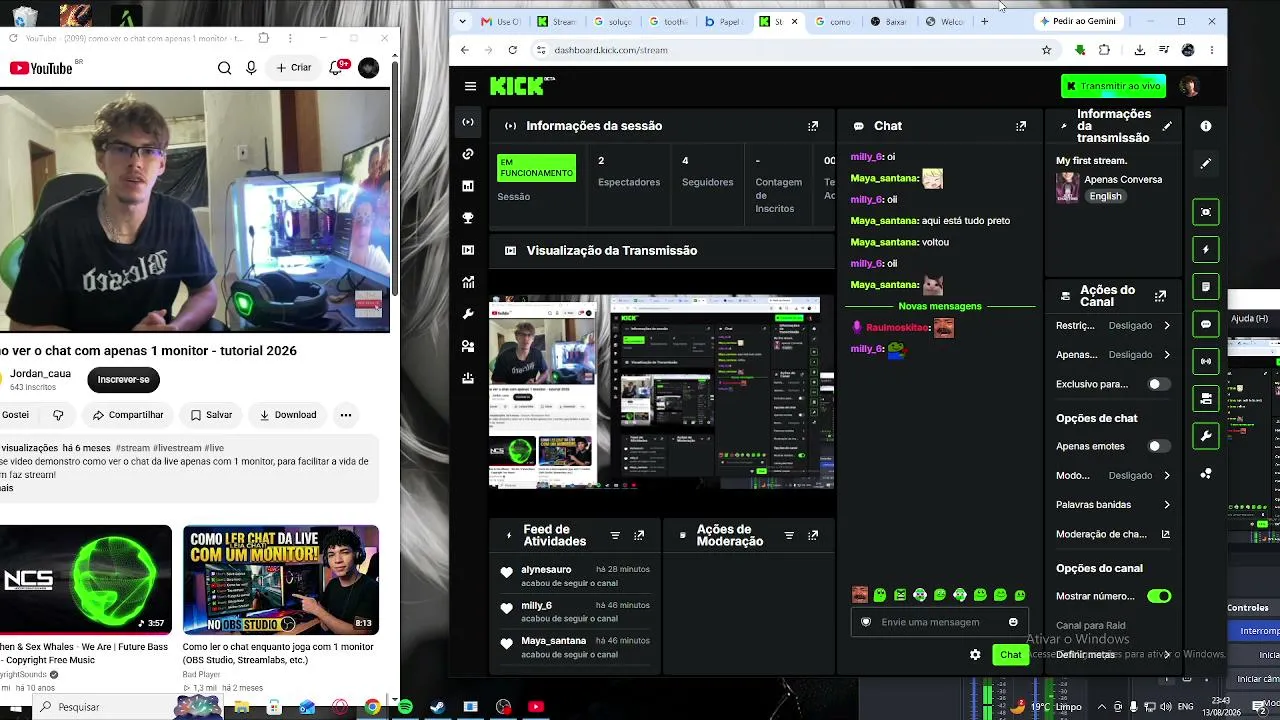Click Inscrever-se on Jordan_caua's channel

[123, 380]
